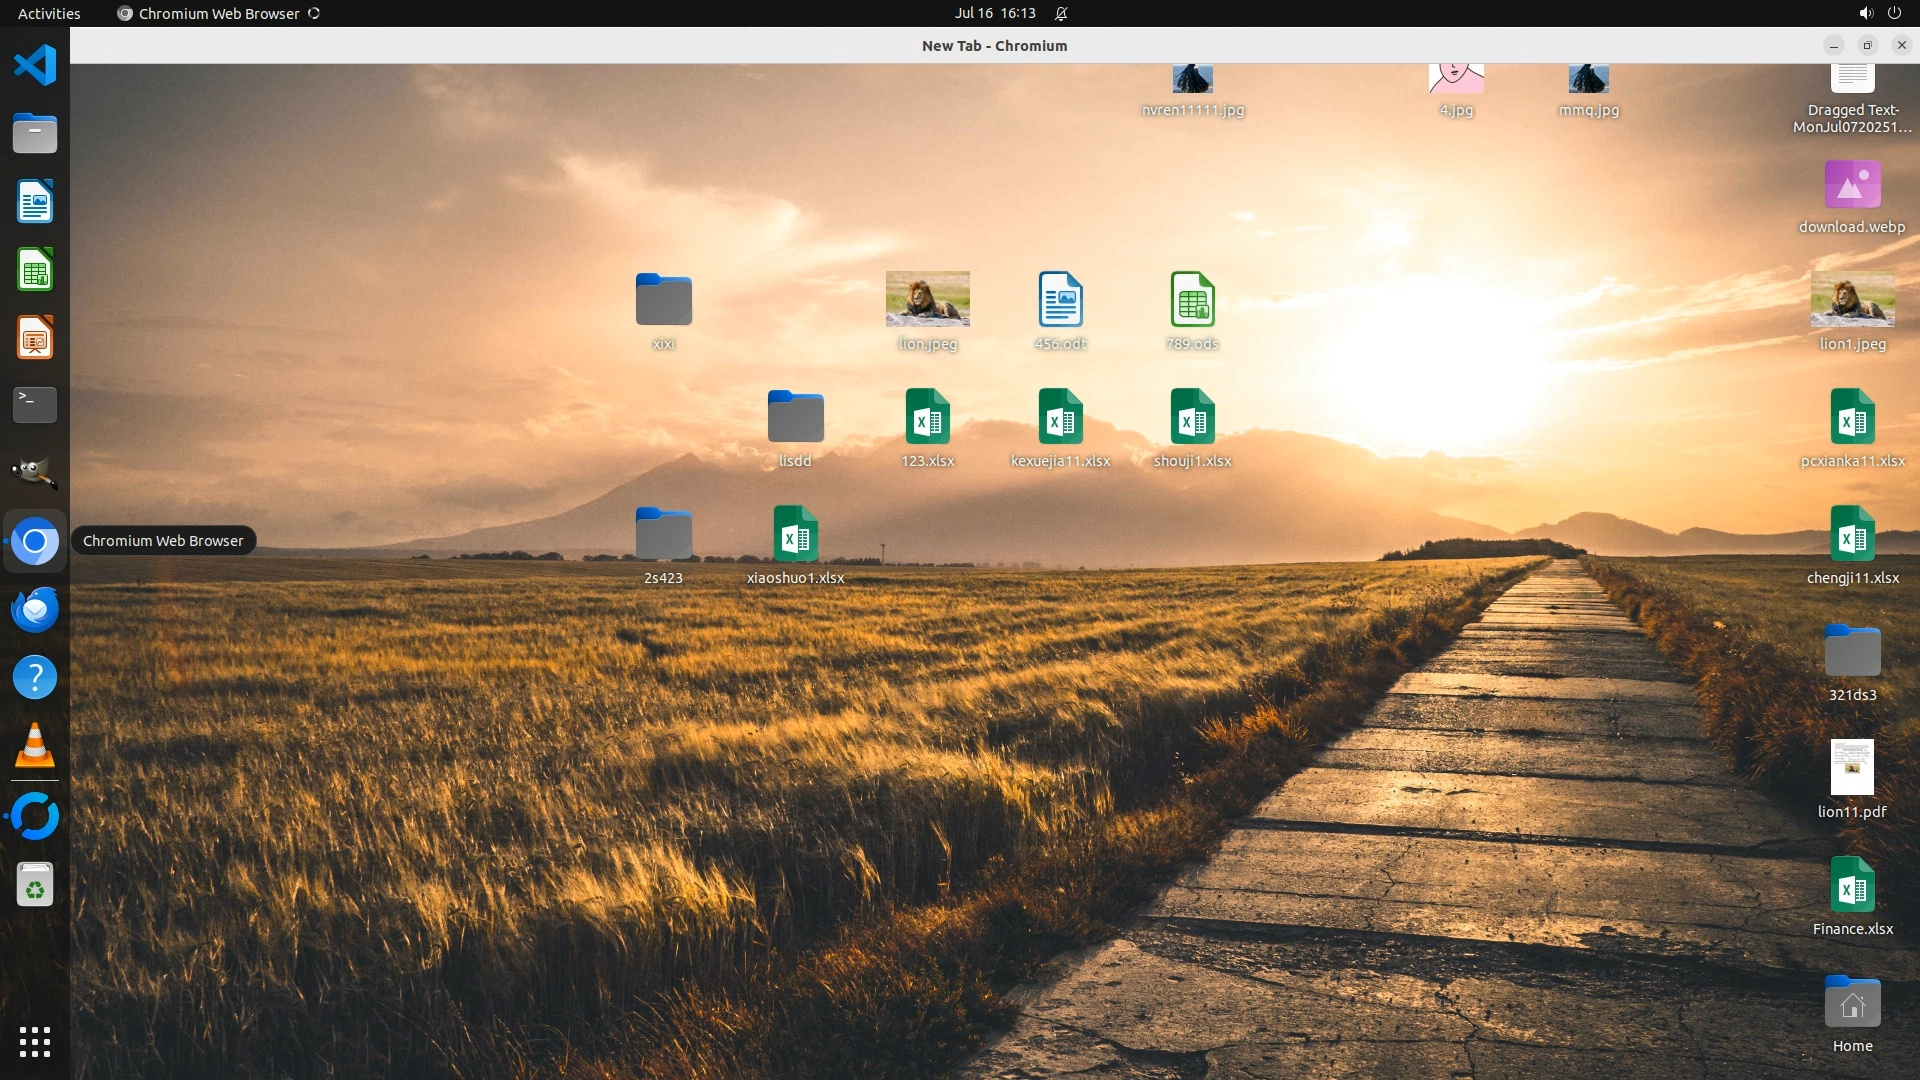Open LibreOffice Calc in the dock
The width and height of the screenshot is (1920, 1080).
(35, 270)
